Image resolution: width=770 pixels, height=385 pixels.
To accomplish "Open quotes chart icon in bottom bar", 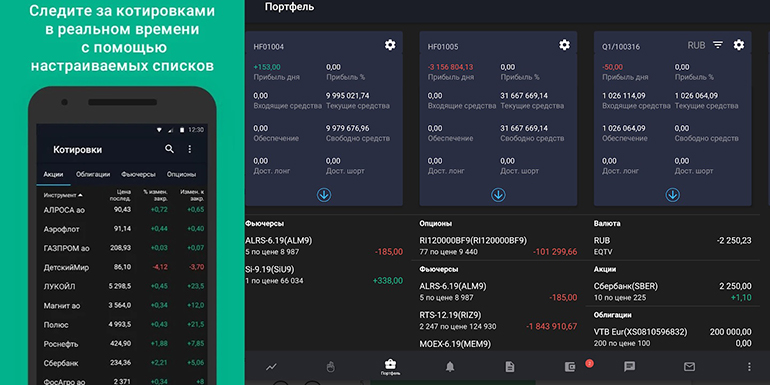I will (271, 367).
